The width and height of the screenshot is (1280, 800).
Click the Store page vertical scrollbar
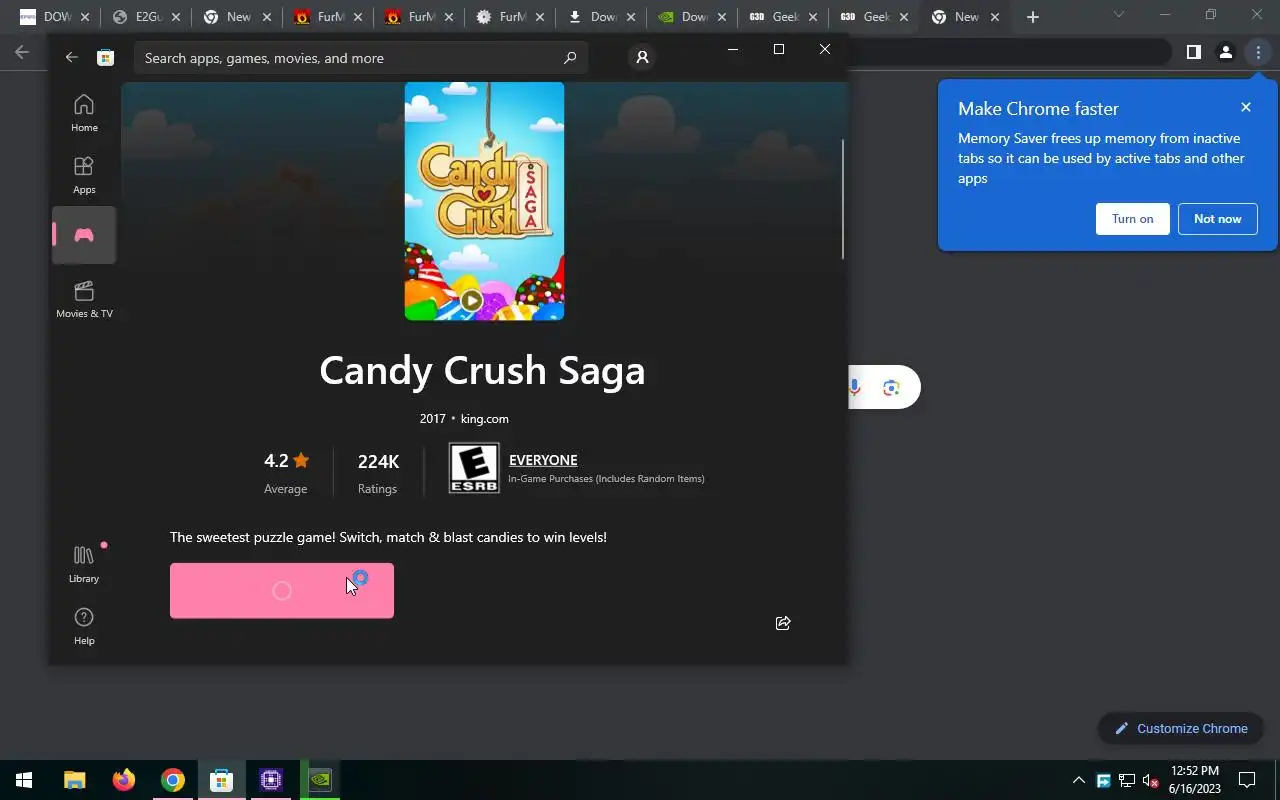tap(843, 198)
